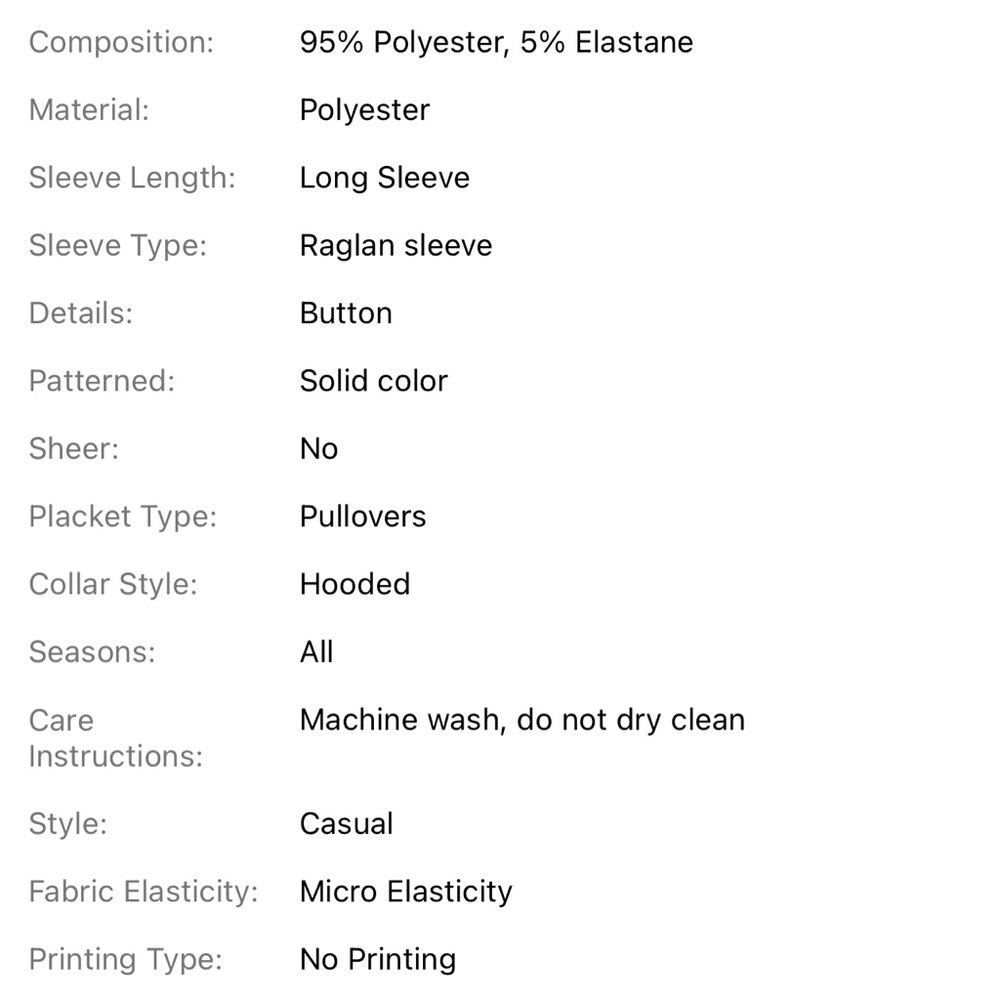The height and width of the screenshot is (1000, 1000).
Task: Select the 'Machine wash, do not dry clean' text
Action: click(522, 720)
